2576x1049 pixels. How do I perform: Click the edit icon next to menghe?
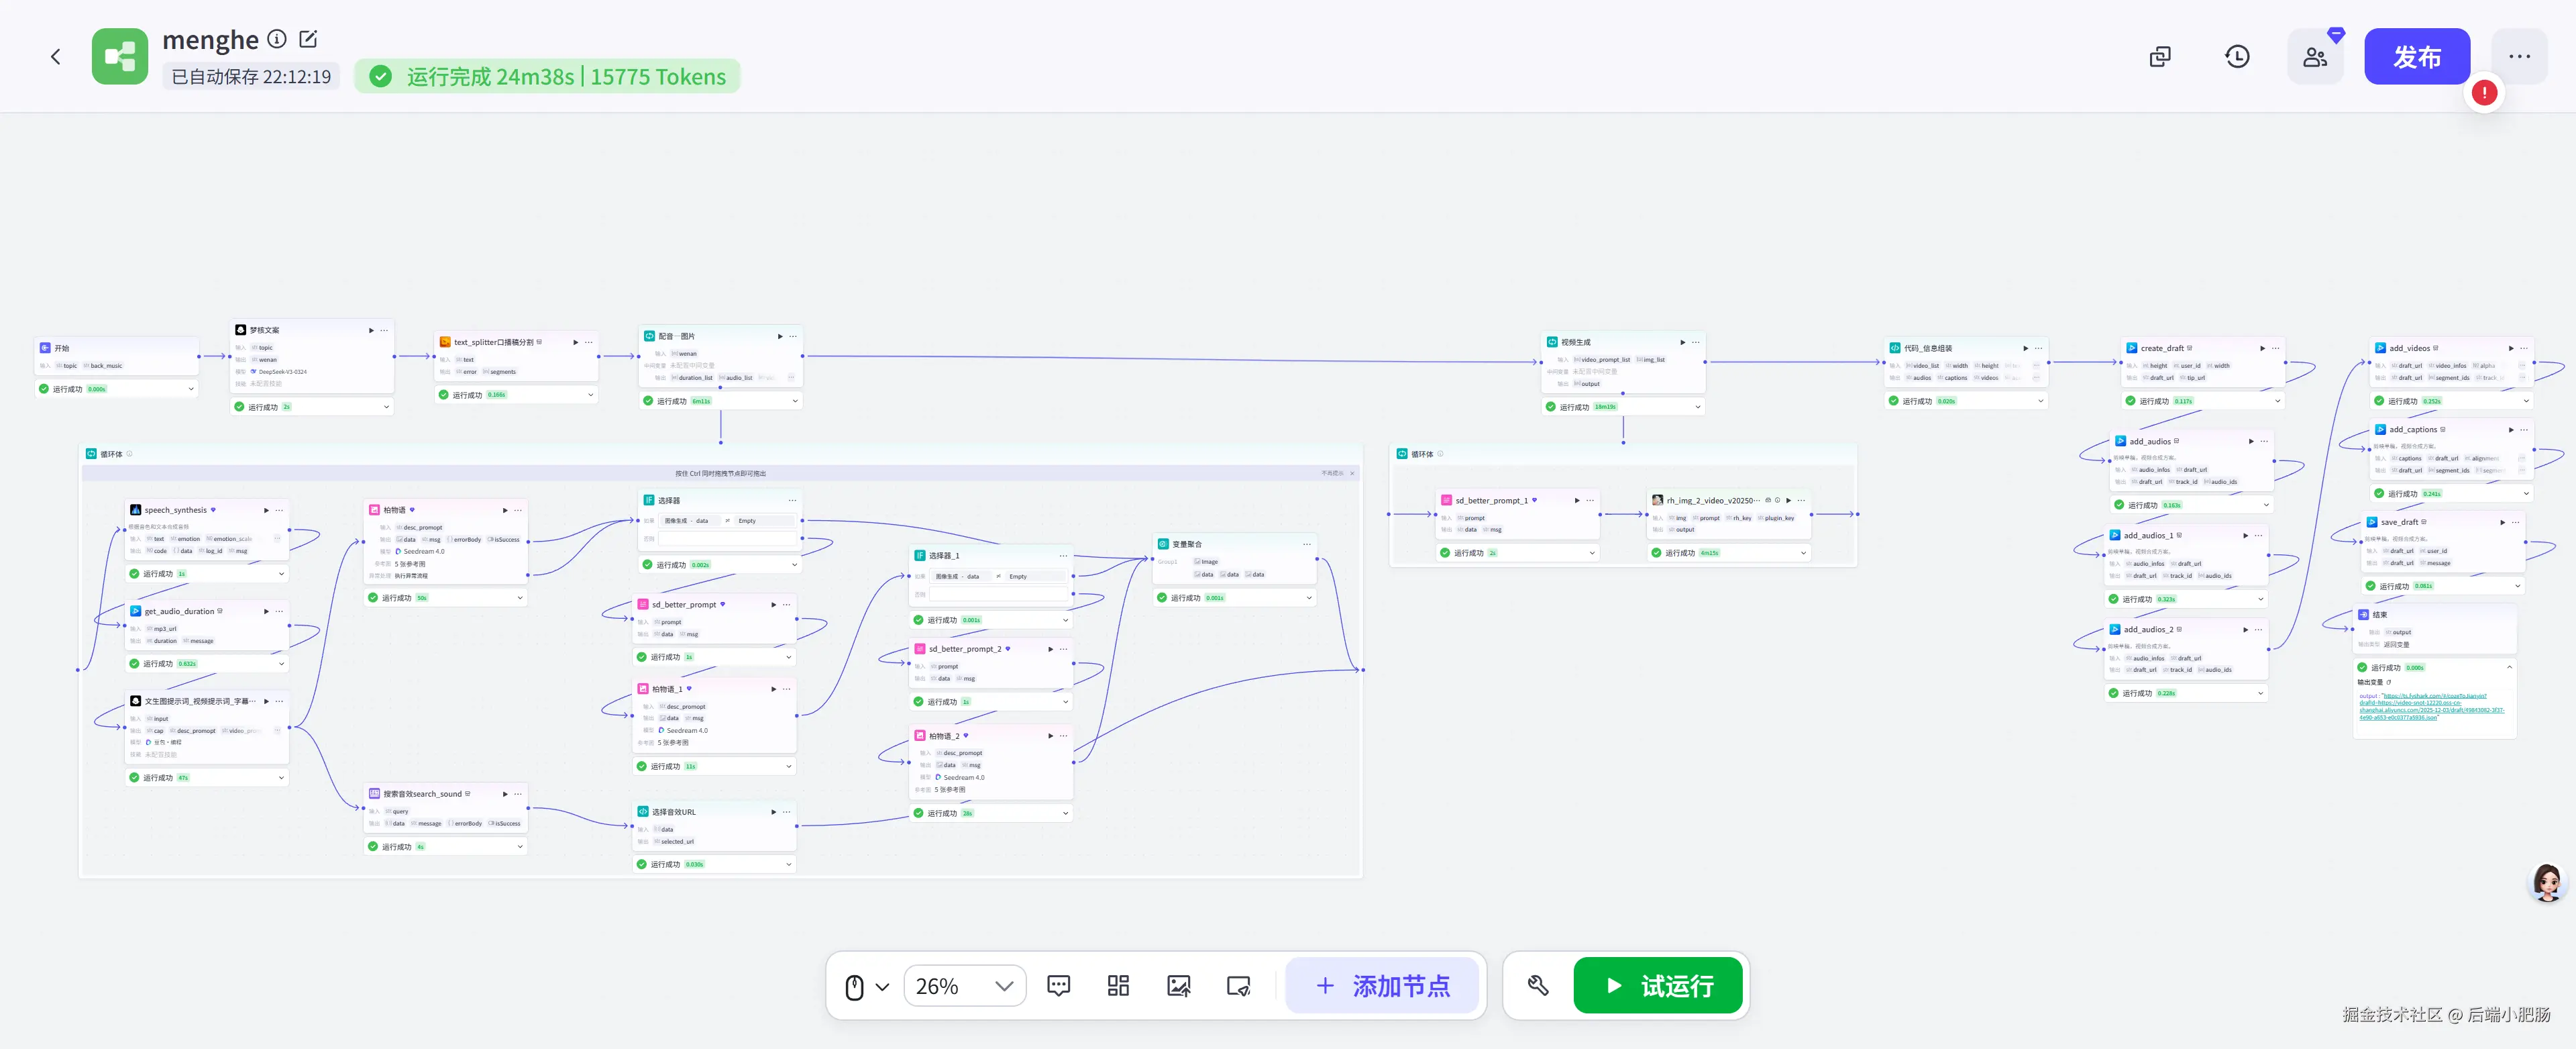(x=308, y=39)
